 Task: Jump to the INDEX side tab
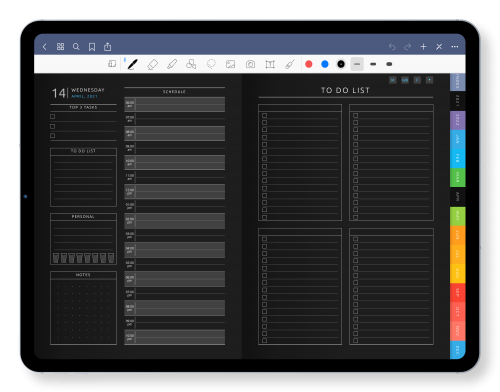tap(457, 82)
